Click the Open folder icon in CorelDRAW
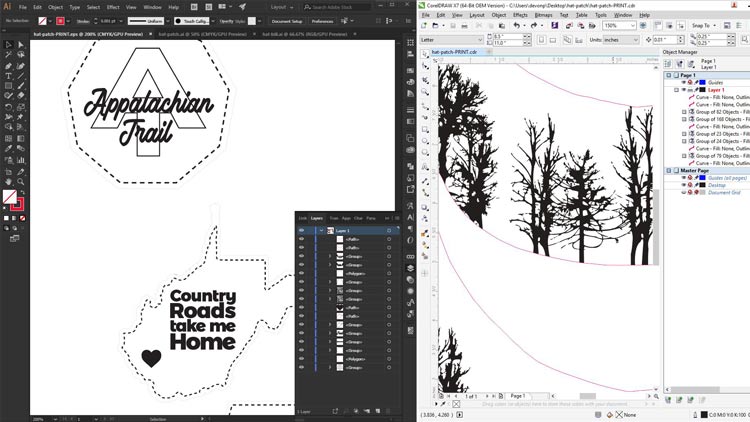The width and height of the screenshot is (750, 422). [x=435, y=25]
